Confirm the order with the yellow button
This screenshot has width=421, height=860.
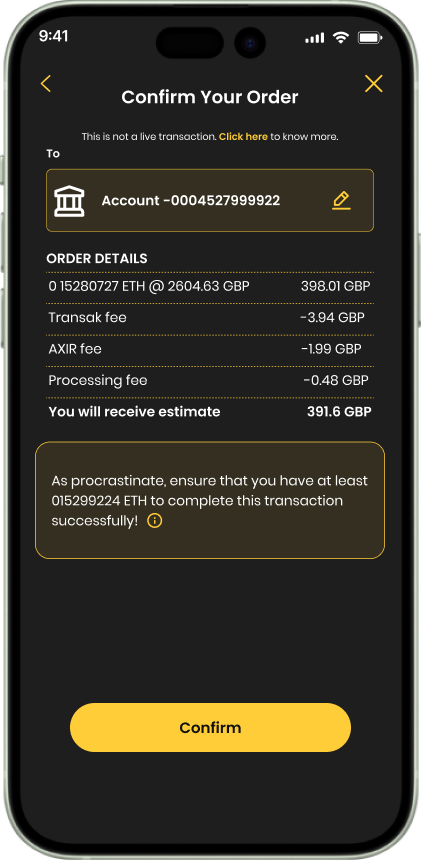pos(210,727)
